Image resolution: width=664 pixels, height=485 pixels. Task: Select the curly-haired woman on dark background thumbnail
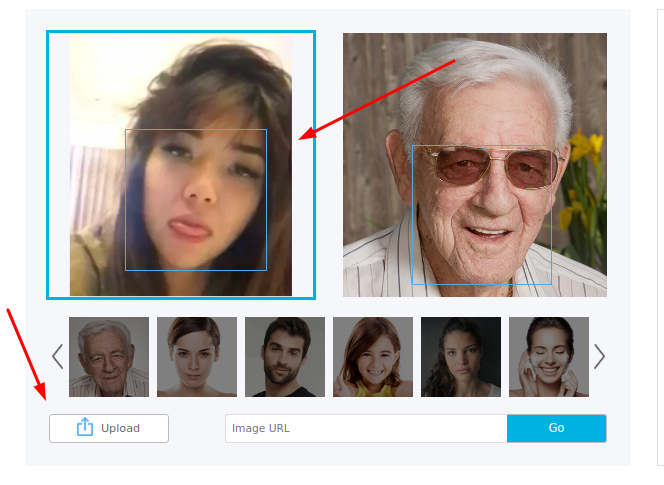461,357
